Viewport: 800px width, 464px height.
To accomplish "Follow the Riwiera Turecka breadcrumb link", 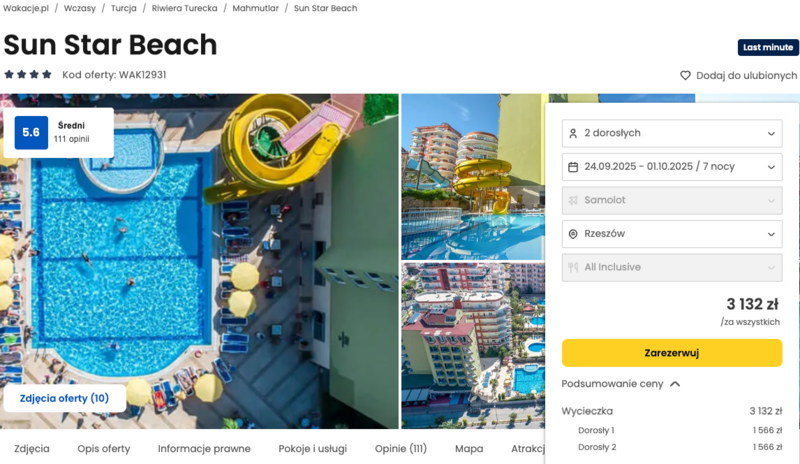I will click(x=184, y=8).
